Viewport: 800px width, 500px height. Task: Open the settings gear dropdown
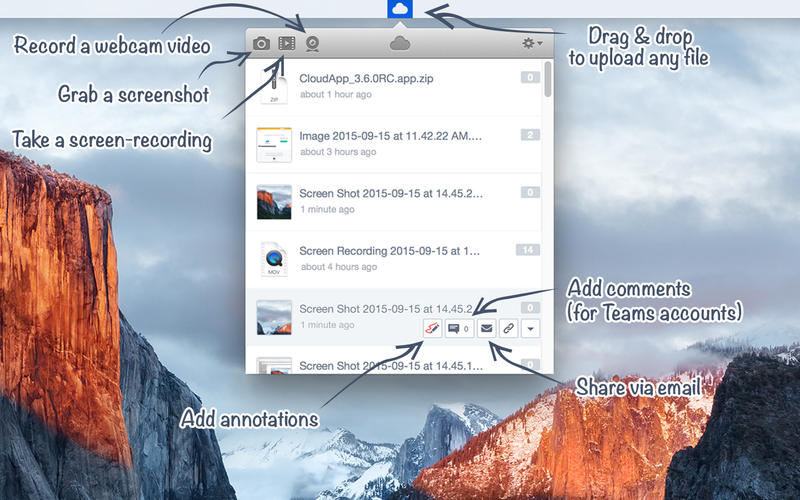(x=532, y=43)
